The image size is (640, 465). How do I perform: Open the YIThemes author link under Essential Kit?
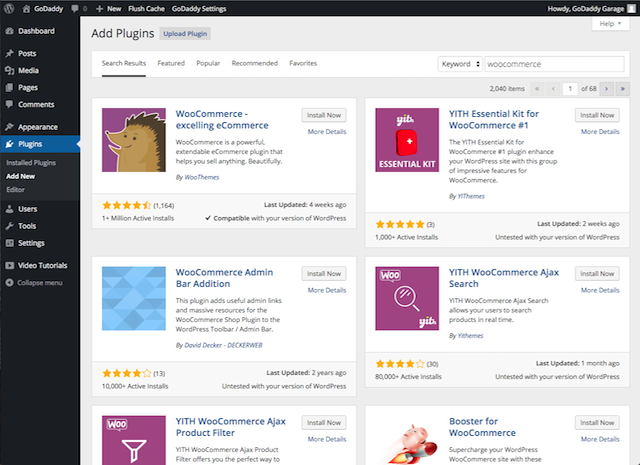471,196
